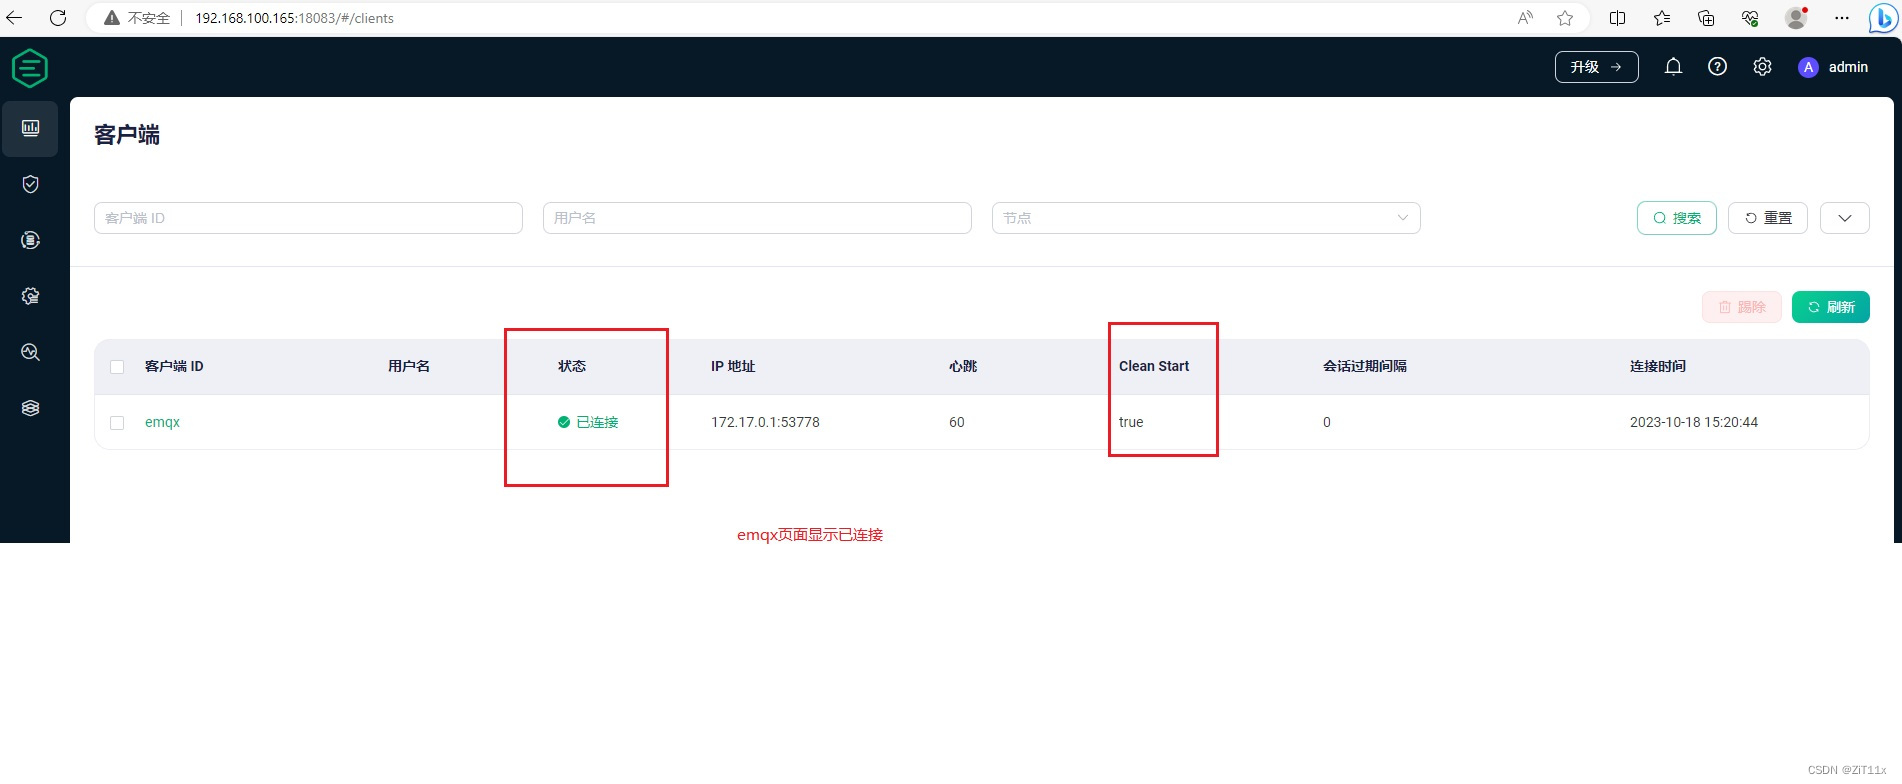Click the IP address column header
Viewport: 1902px width, 784px height.
(733, 366)
